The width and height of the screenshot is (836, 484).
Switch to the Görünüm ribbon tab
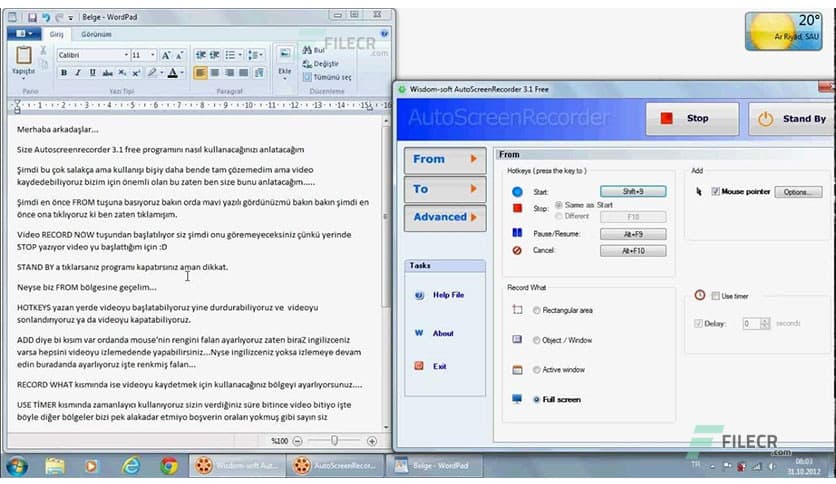[x=97, y=34]
